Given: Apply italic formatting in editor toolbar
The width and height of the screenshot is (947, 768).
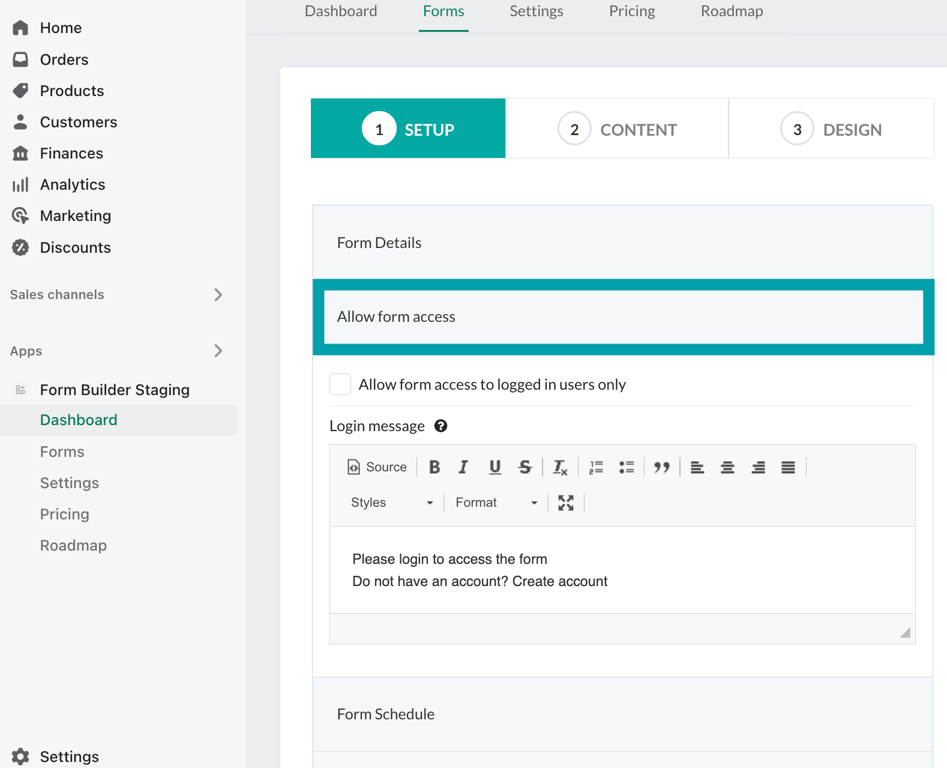Looking at the screenshot, I should coord(463,467).
